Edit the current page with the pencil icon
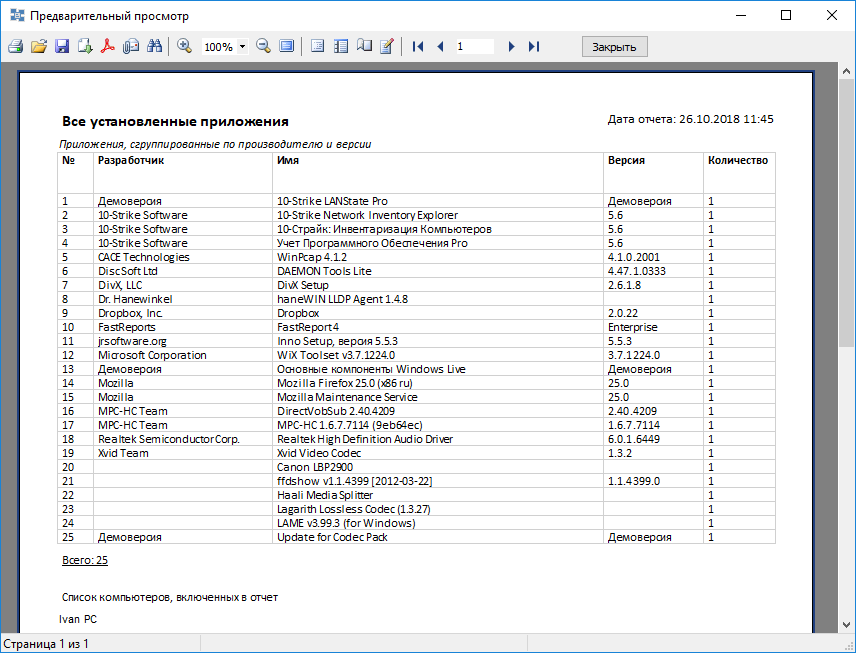 coord(387,46)
